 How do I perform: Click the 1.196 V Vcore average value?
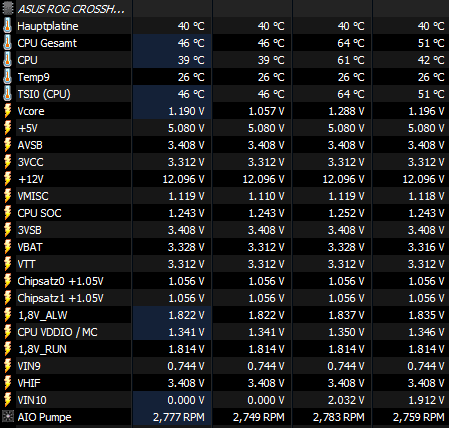coord(426,111)
